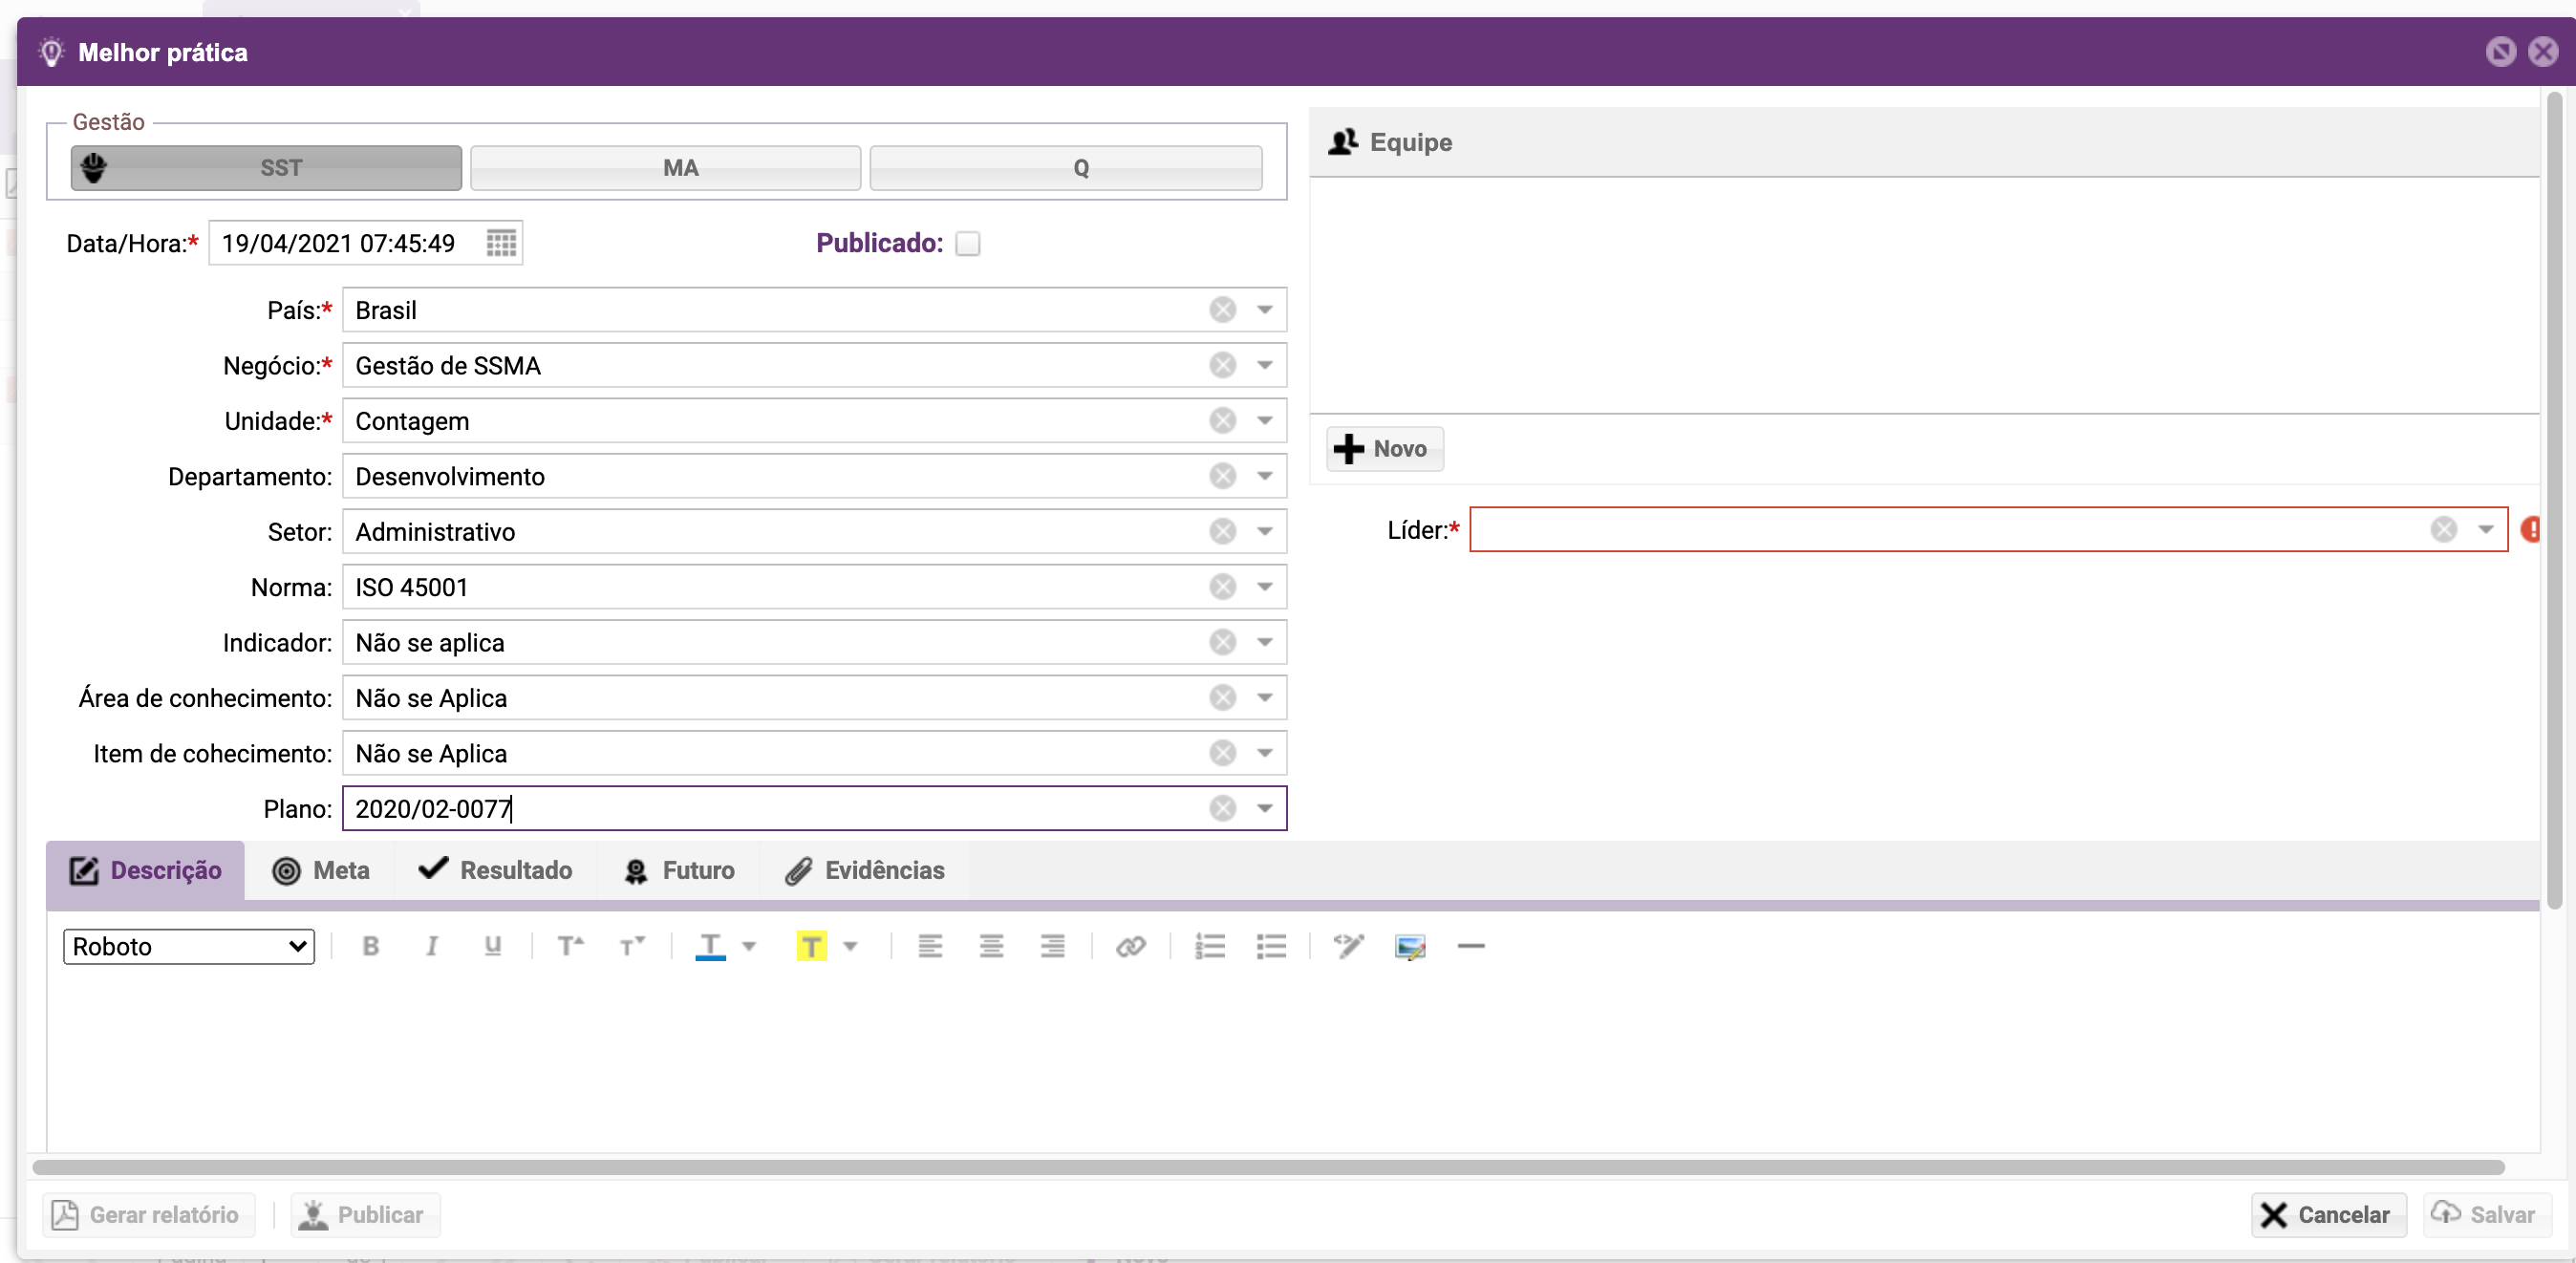This screenshot has width=2576, height=1263.
Task: Click the horizontal scrollbar at bottom
Action: click(1268, 1167)
